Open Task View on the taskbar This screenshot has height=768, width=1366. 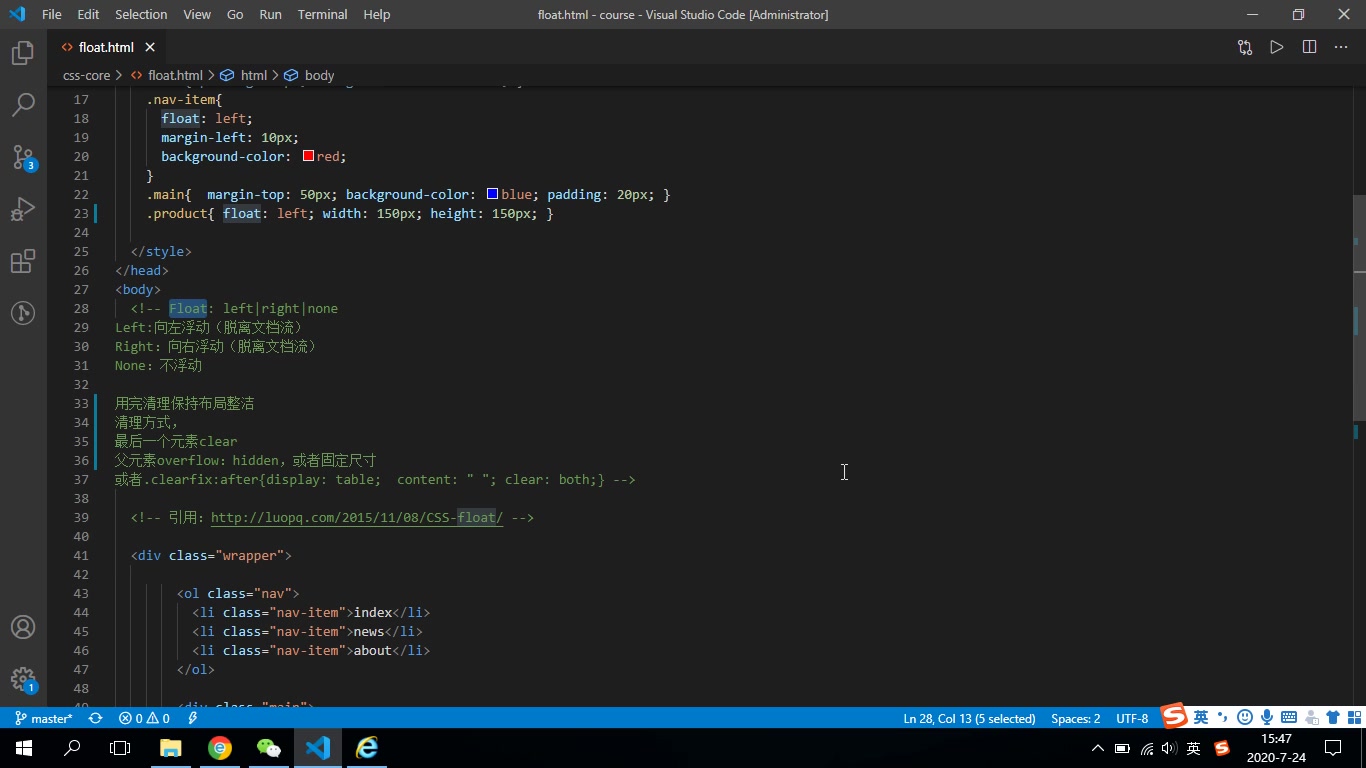pos(120,748)
